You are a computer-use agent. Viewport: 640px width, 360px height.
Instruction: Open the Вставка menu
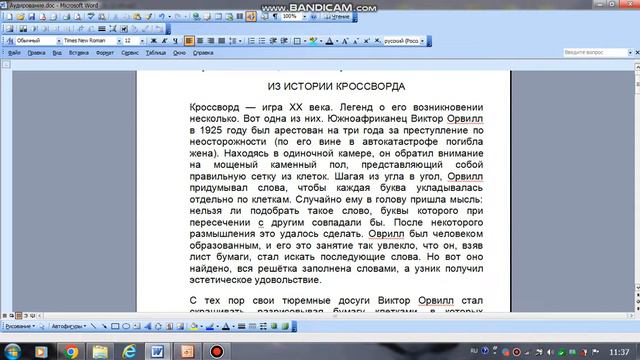[x=79, y=53]
